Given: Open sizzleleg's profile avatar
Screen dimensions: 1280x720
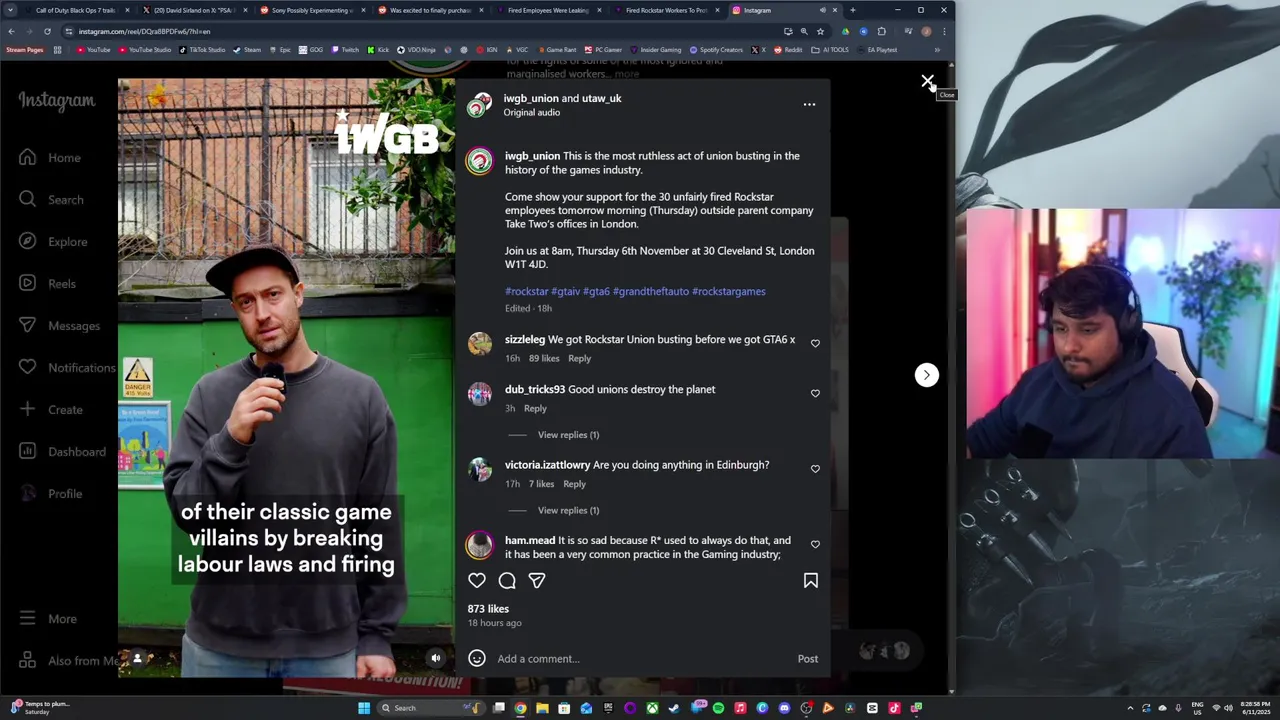Looking at the screenshot, I should 480,344.
